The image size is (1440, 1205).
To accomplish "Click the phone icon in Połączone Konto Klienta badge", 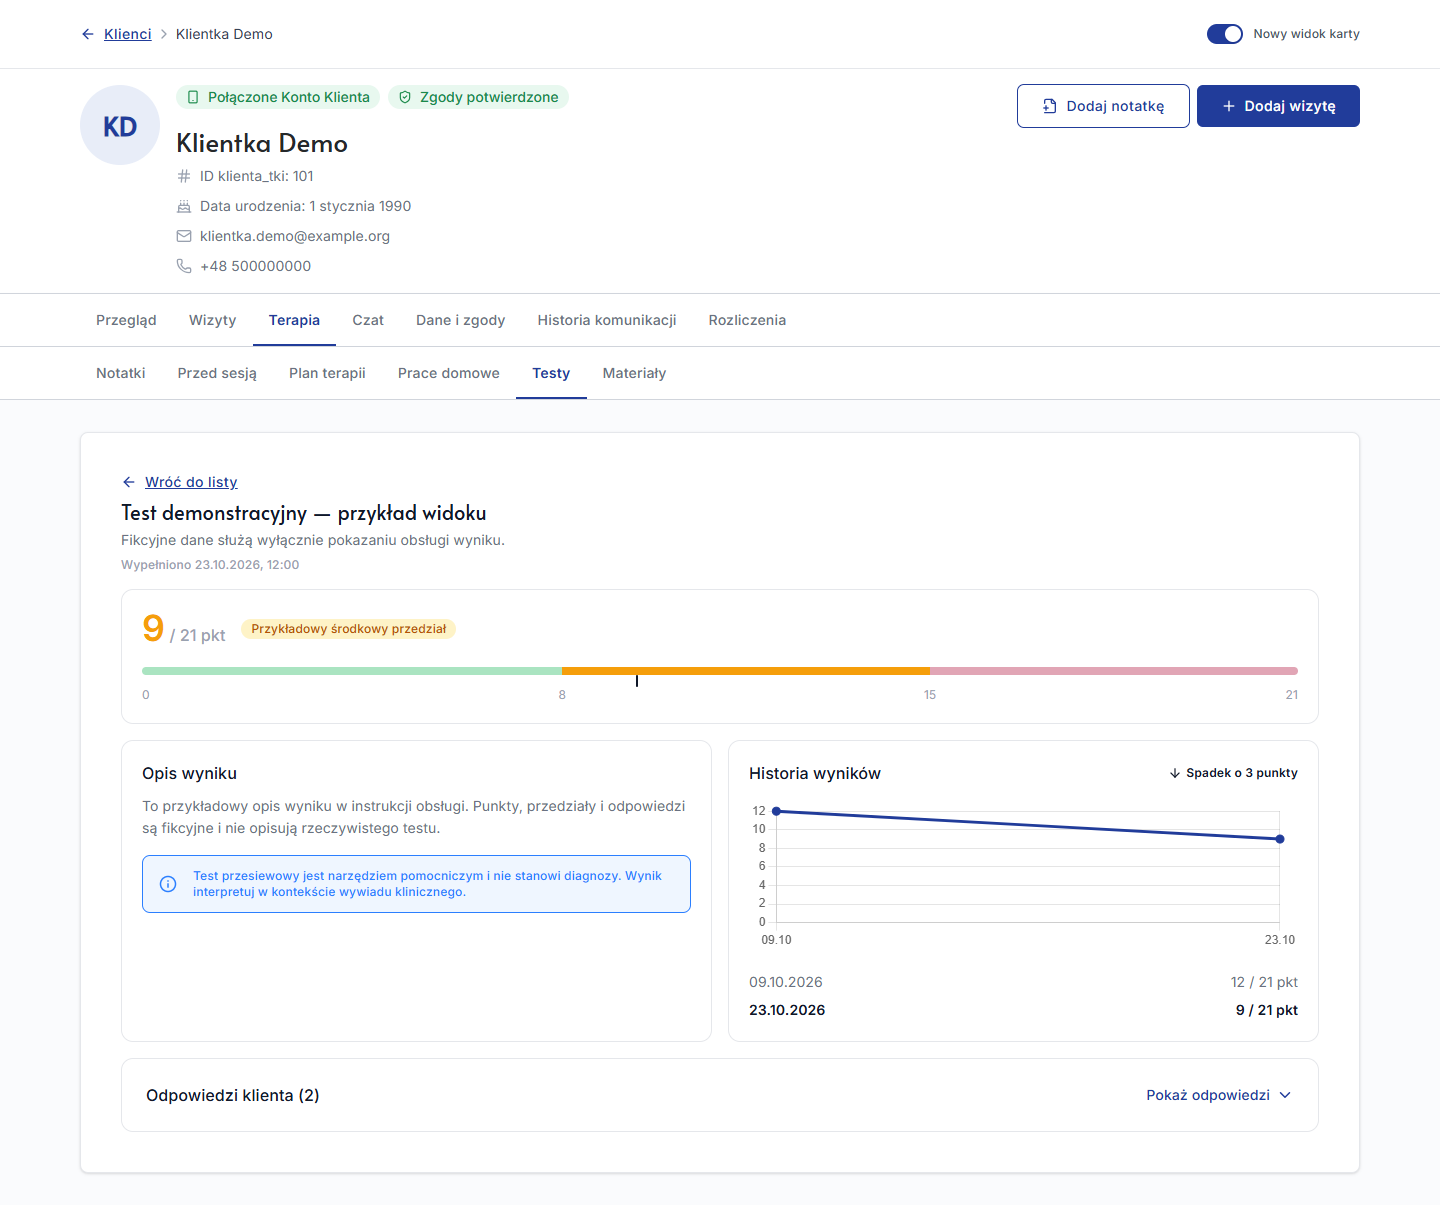I will click(x=193, y=97).
